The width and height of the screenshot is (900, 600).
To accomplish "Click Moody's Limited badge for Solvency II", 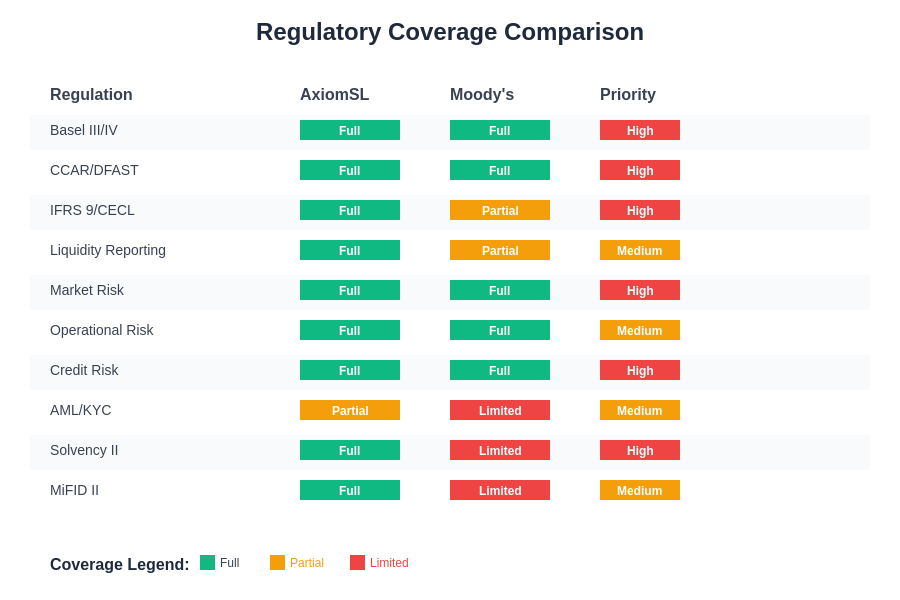I will (x=500, y=450).
